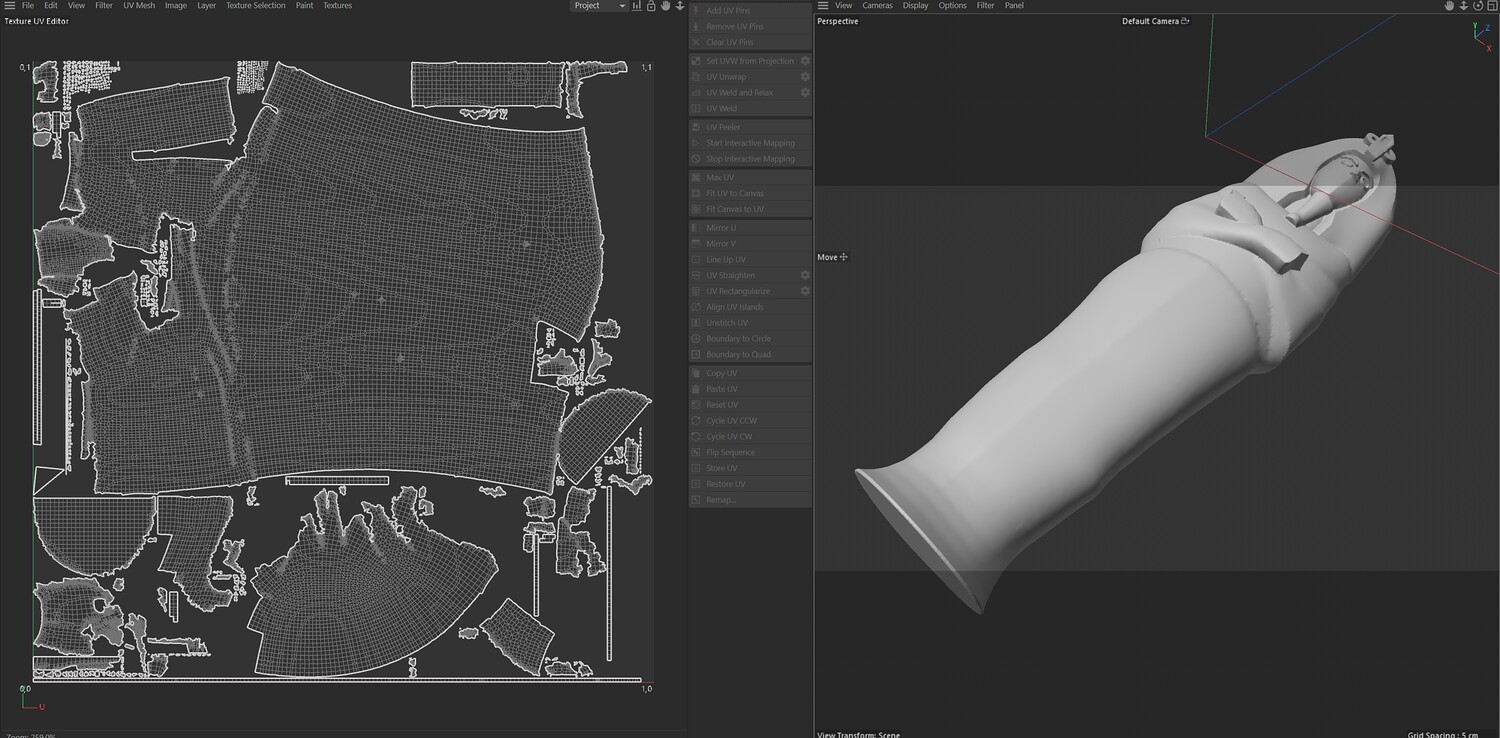
Task: Click the Reset UV button
Action: click(750, 405)
